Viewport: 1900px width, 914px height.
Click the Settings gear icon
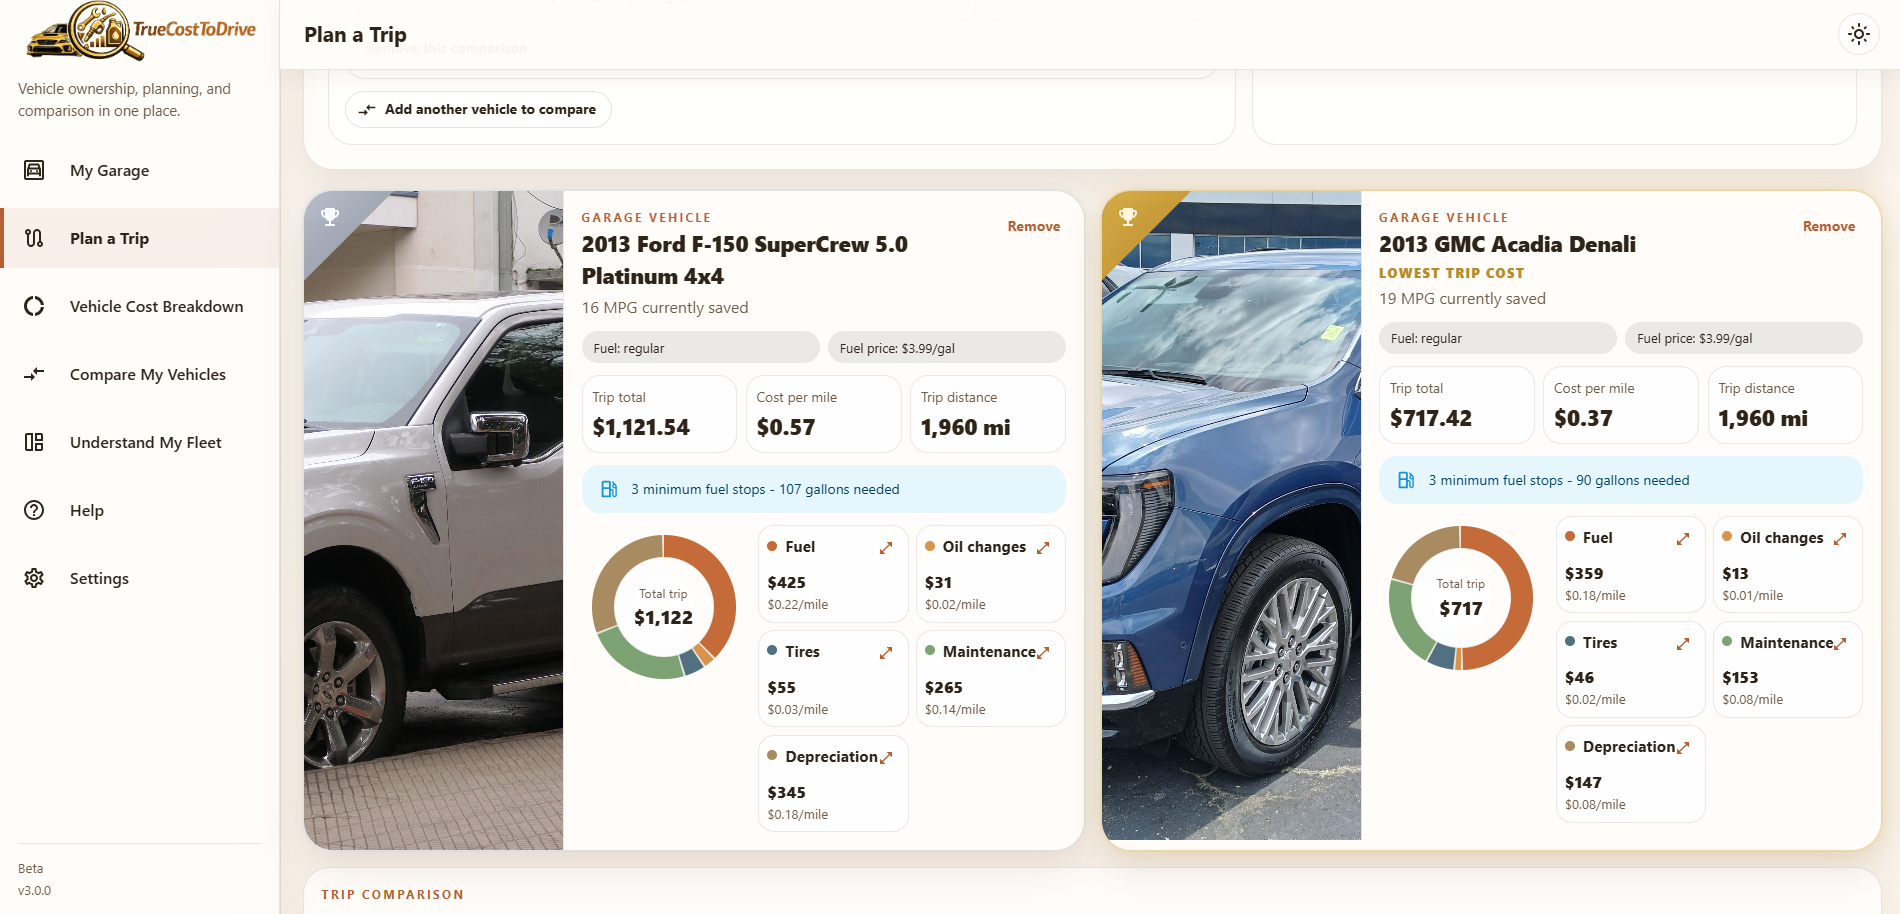[34, 578]
